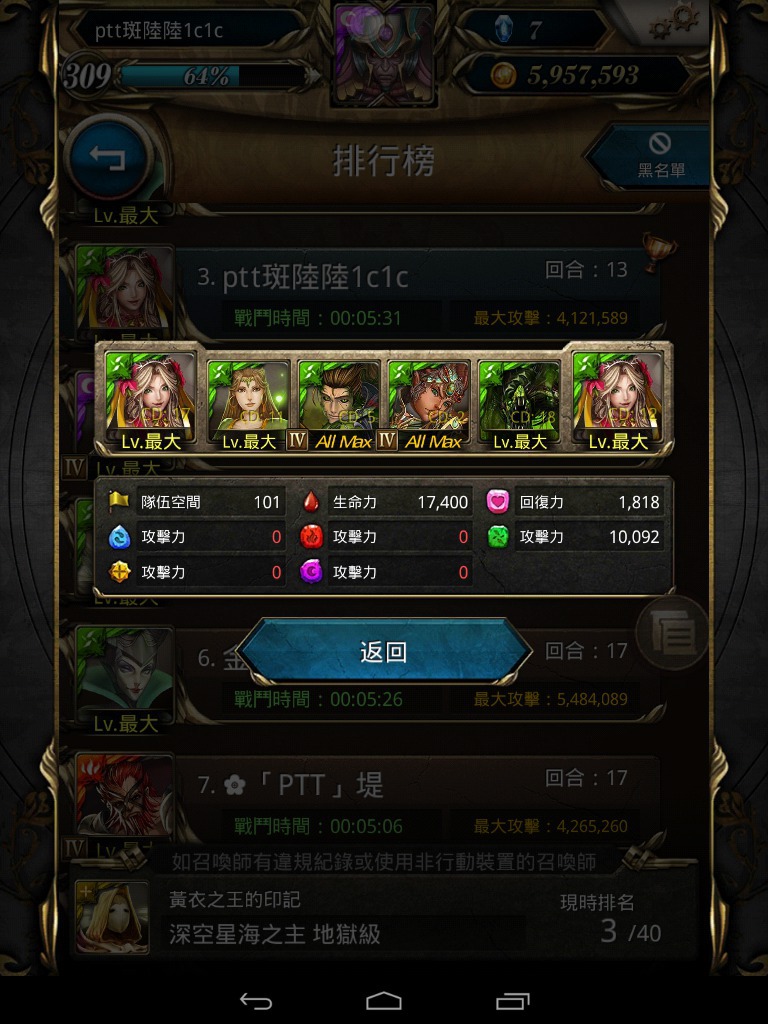
Task: Open the rank 3 ptt斑陸陸1c1c entry
Action: [x=418, y=293]
